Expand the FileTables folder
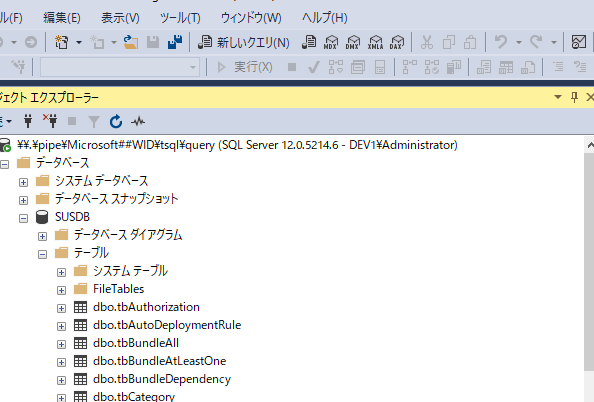Viewport: 594px width, 402px height. (x=61, y=290)
